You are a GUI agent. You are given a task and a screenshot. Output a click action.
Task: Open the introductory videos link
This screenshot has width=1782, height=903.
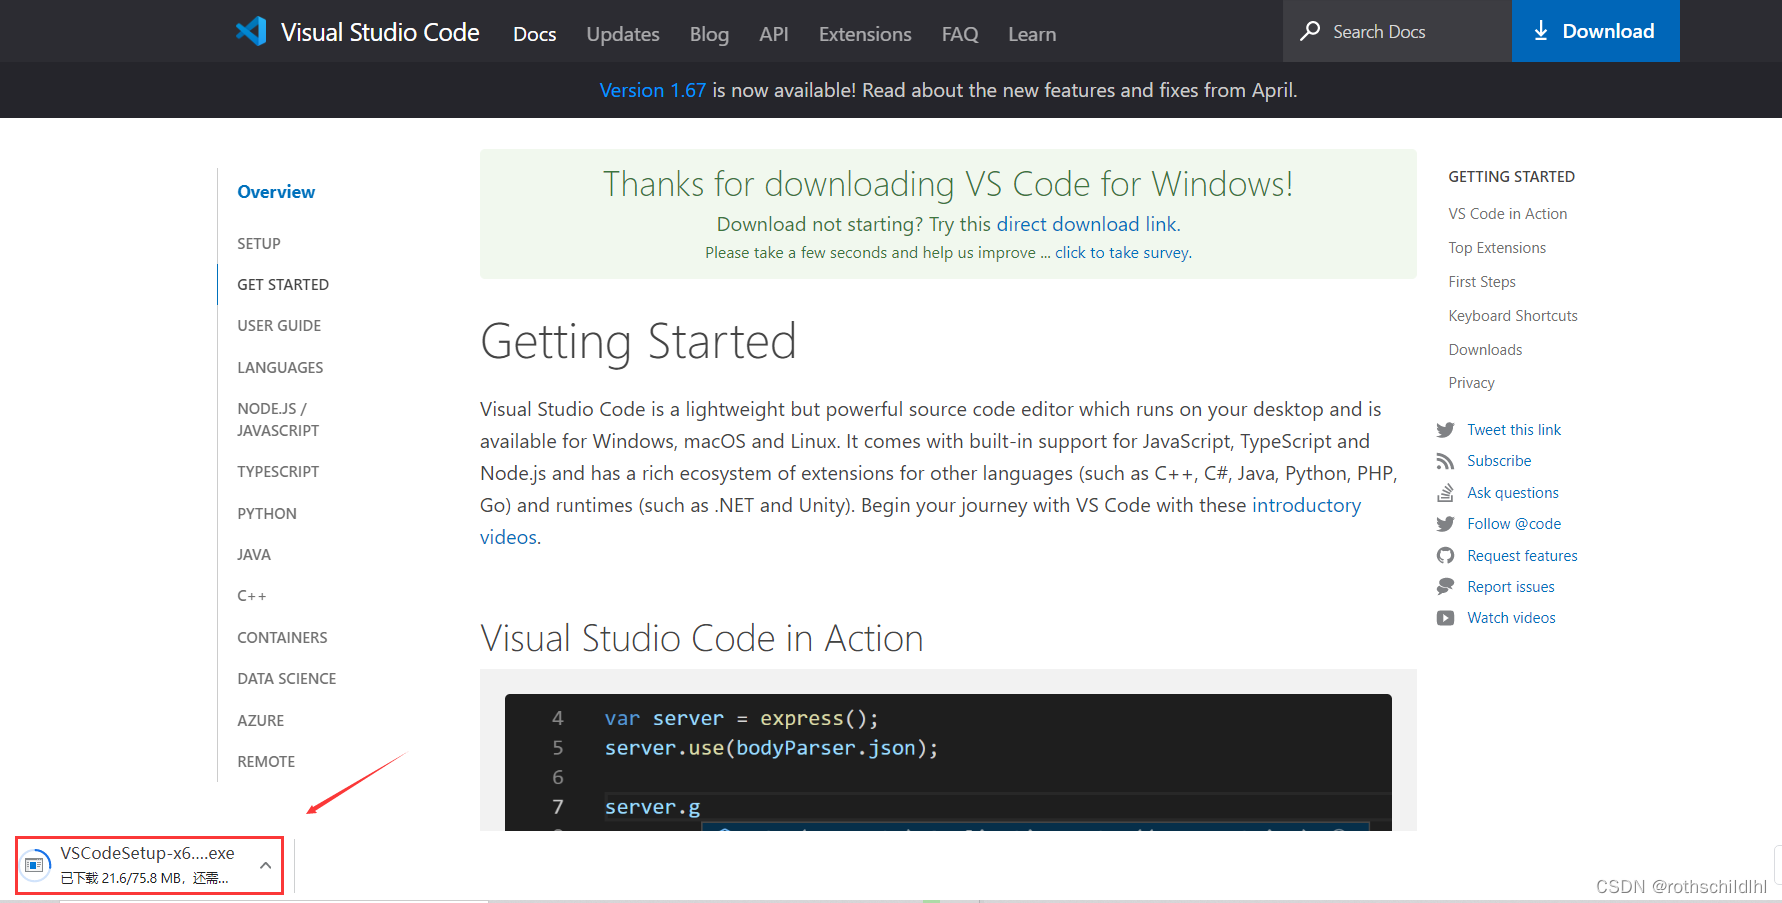[x=920, y=521]
